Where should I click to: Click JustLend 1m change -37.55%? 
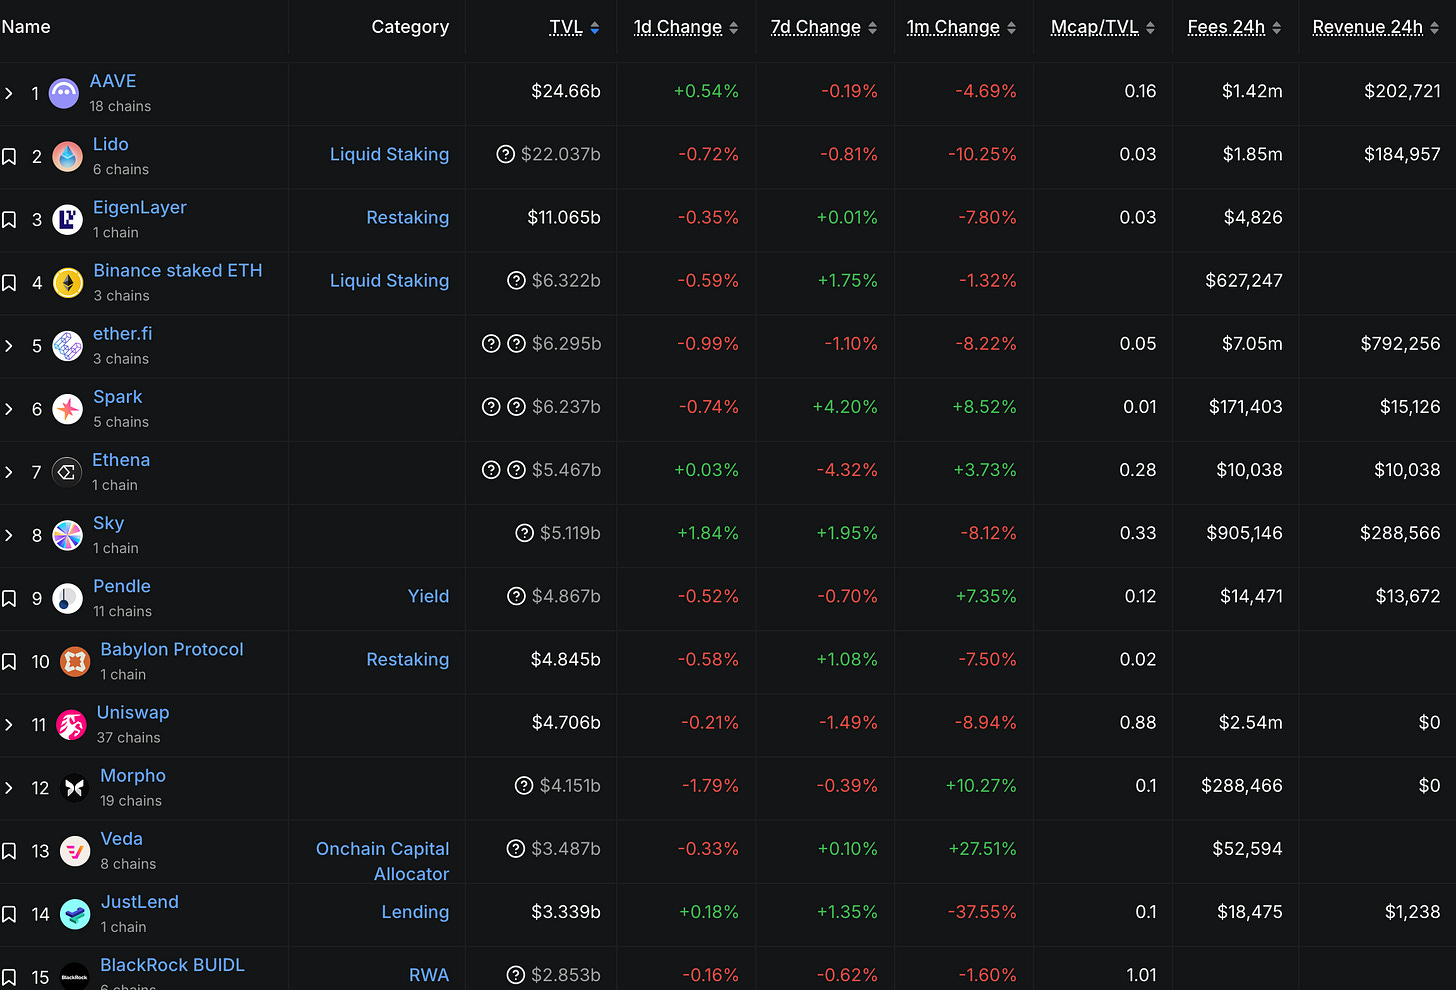click(x=982, y=912)
